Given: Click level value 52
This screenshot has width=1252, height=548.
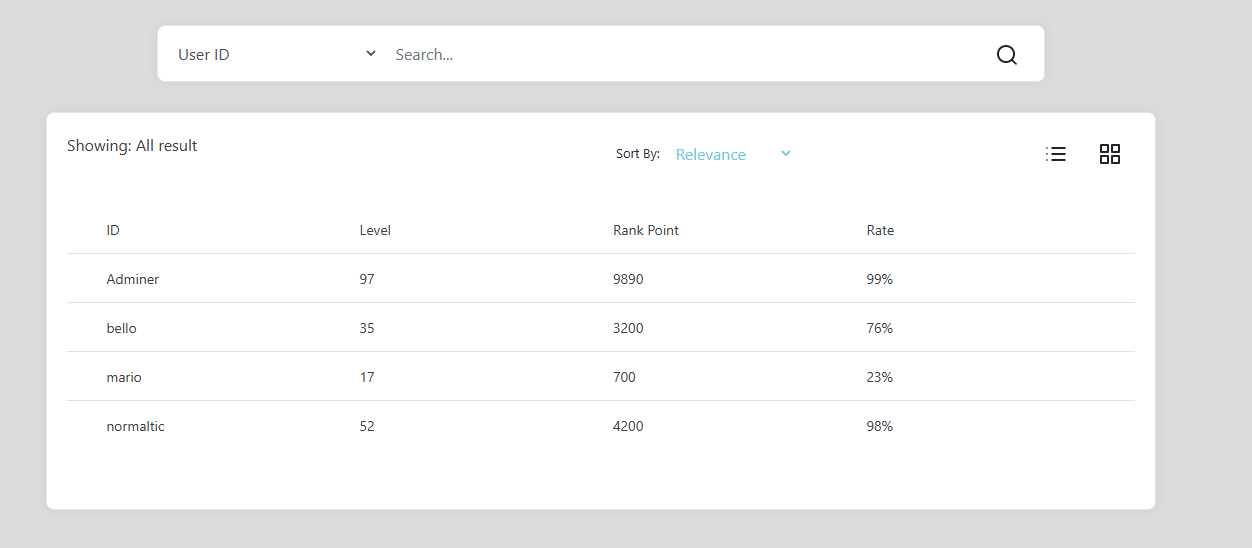Looking at the screenshot, I should tap(367, 426).
